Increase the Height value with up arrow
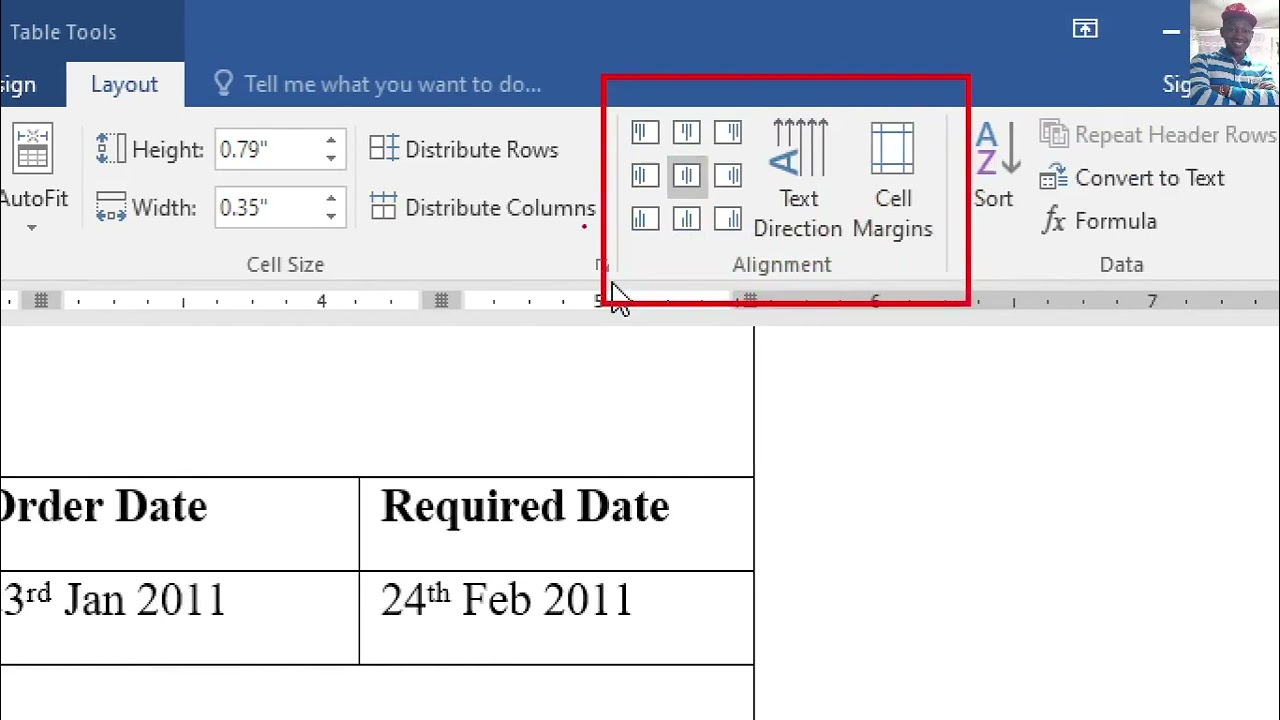1280x720 pixels. 331,142
